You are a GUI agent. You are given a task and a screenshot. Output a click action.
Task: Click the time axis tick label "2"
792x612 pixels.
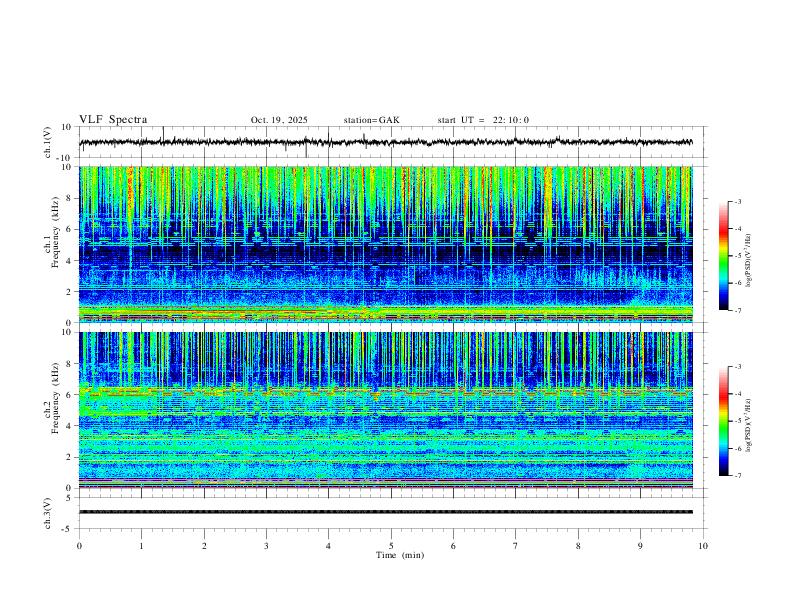pos(204,546)
